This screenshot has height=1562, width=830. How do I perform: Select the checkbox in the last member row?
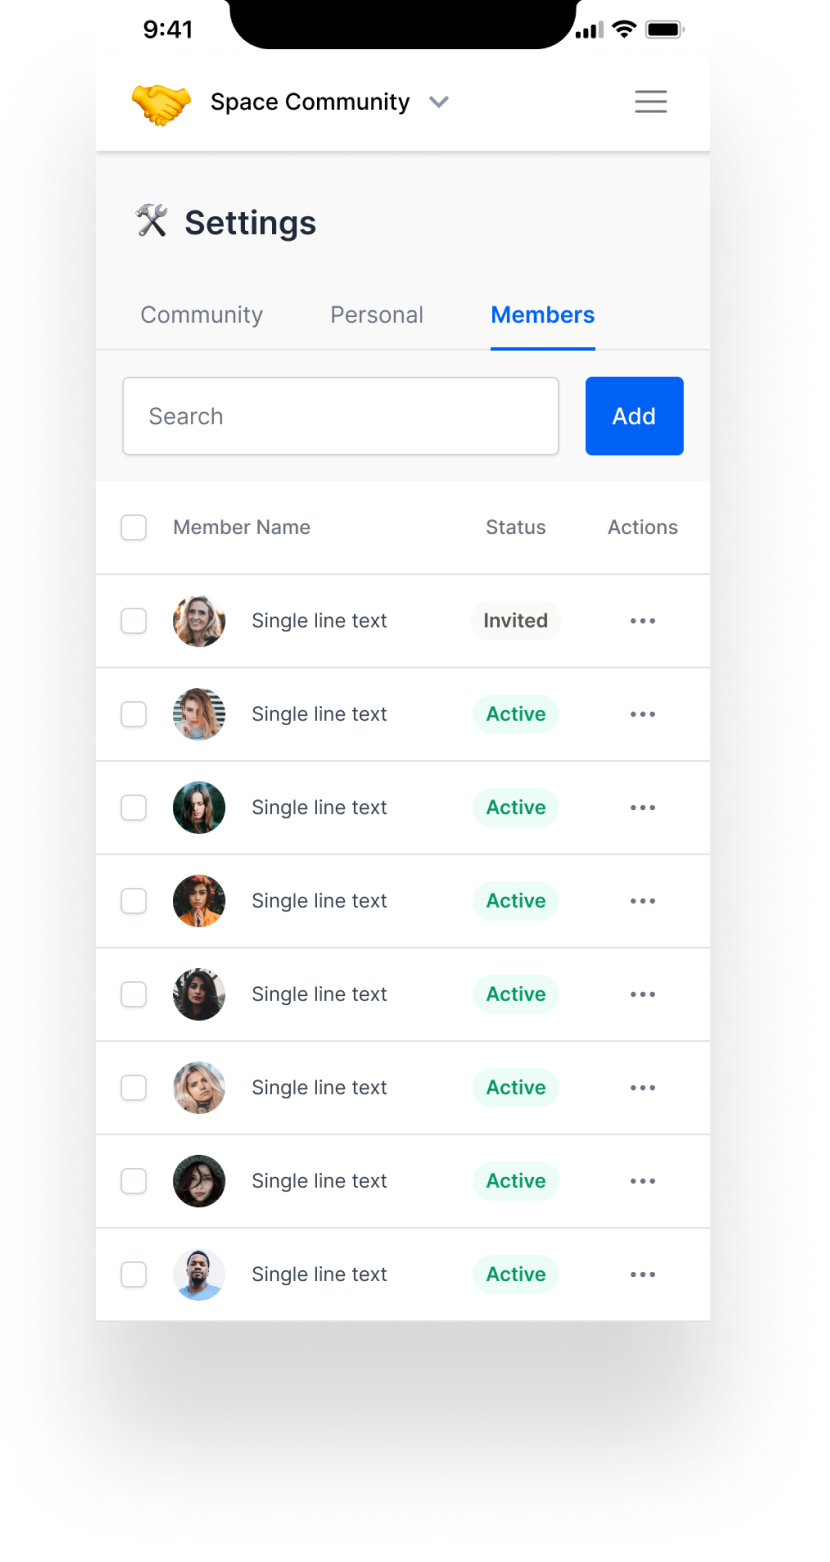[134, 1274]
